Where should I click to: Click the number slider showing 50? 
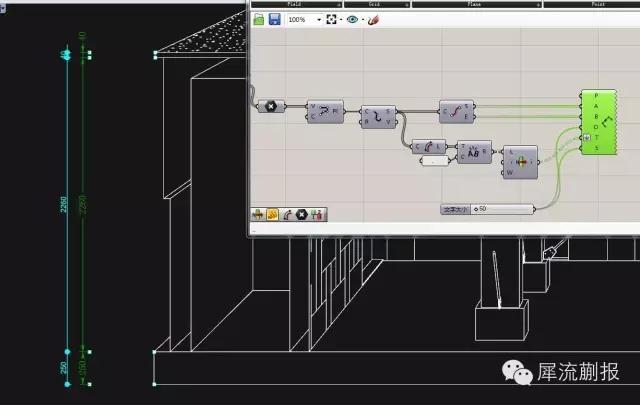[x=487, y=209]
